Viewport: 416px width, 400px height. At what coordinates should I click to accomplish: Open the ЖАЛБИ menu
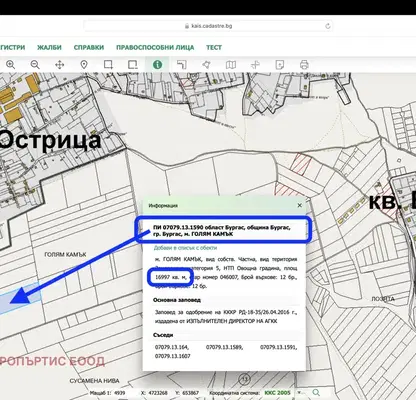pos(49,47)
